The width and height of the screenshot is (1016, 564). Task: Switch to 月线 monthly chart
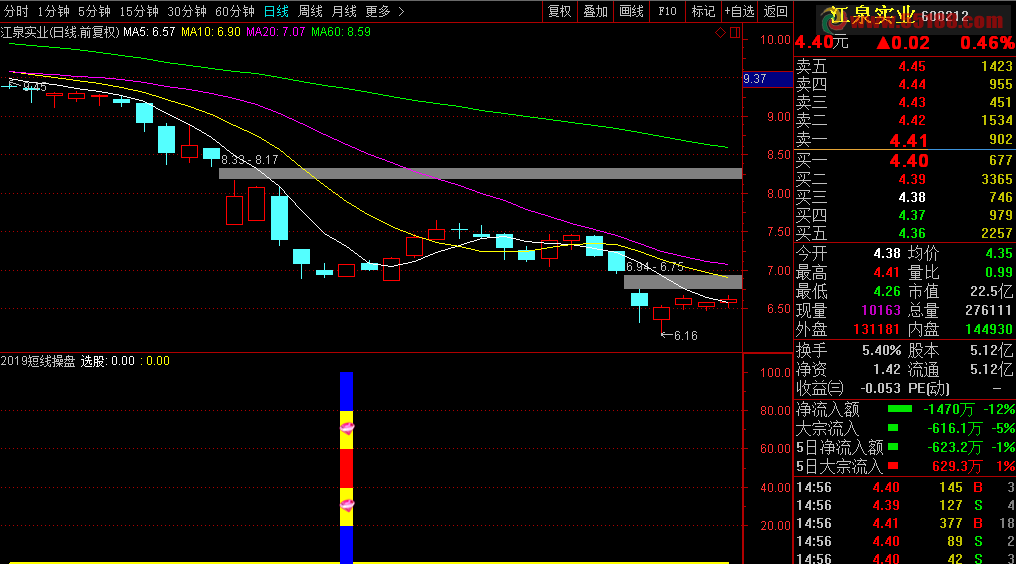tap(344, 11)
